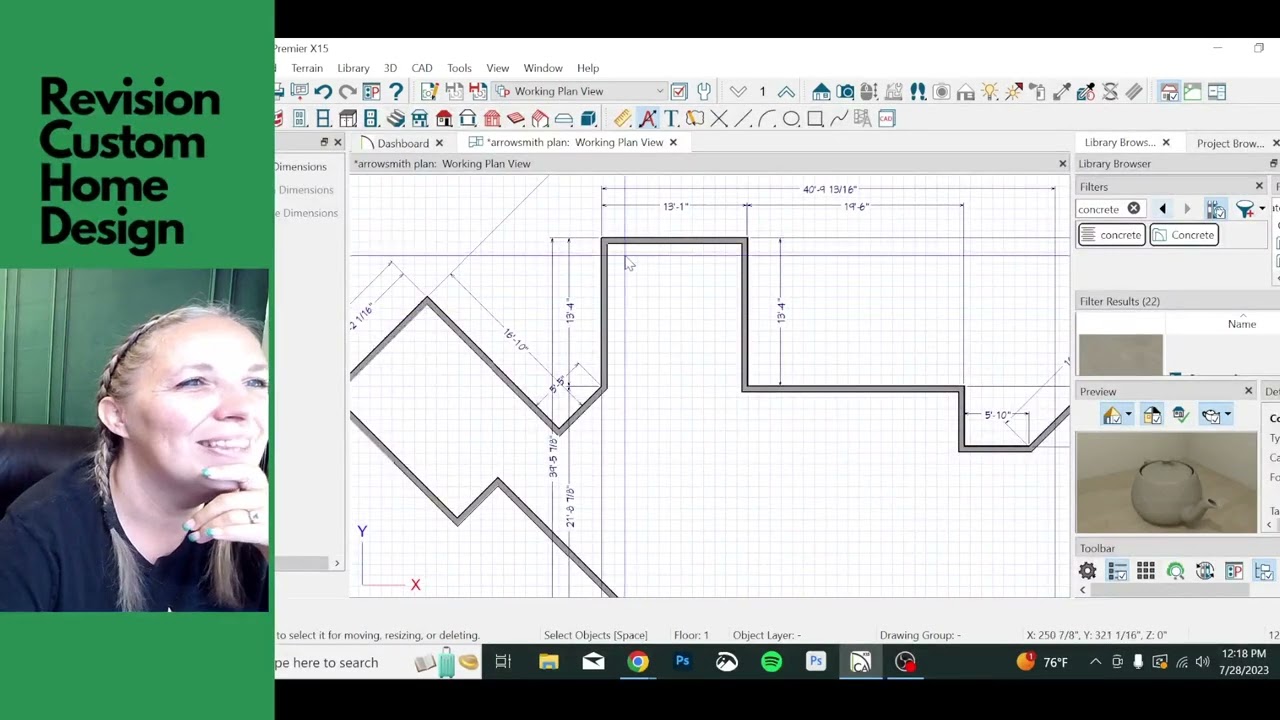
Task: Click the Save Plan View icon
Action: pos(454,91)
